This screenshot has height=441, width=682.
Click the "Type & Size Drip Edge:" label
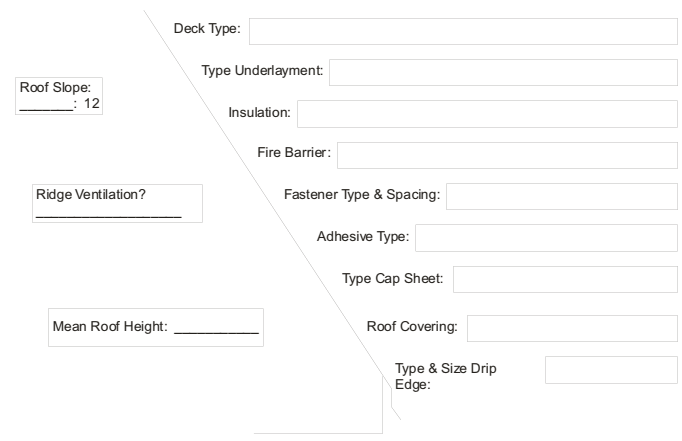tap(445, 377)
